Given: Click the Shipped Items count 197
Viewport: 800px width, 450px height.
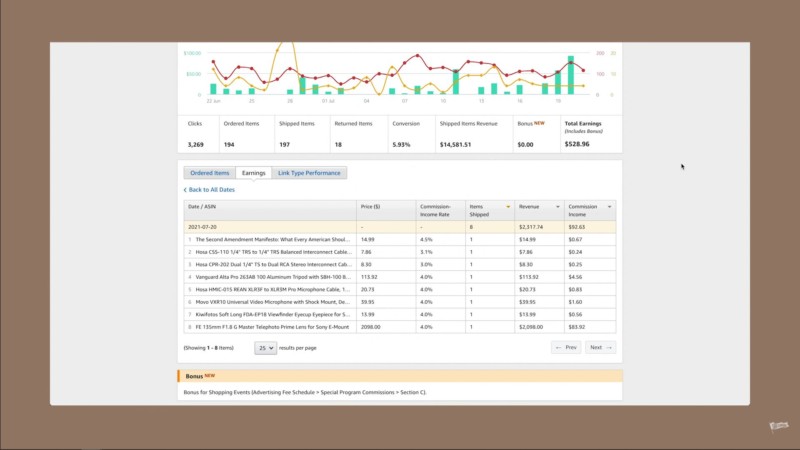Looking at the screenshot, I should pos(284,145).
